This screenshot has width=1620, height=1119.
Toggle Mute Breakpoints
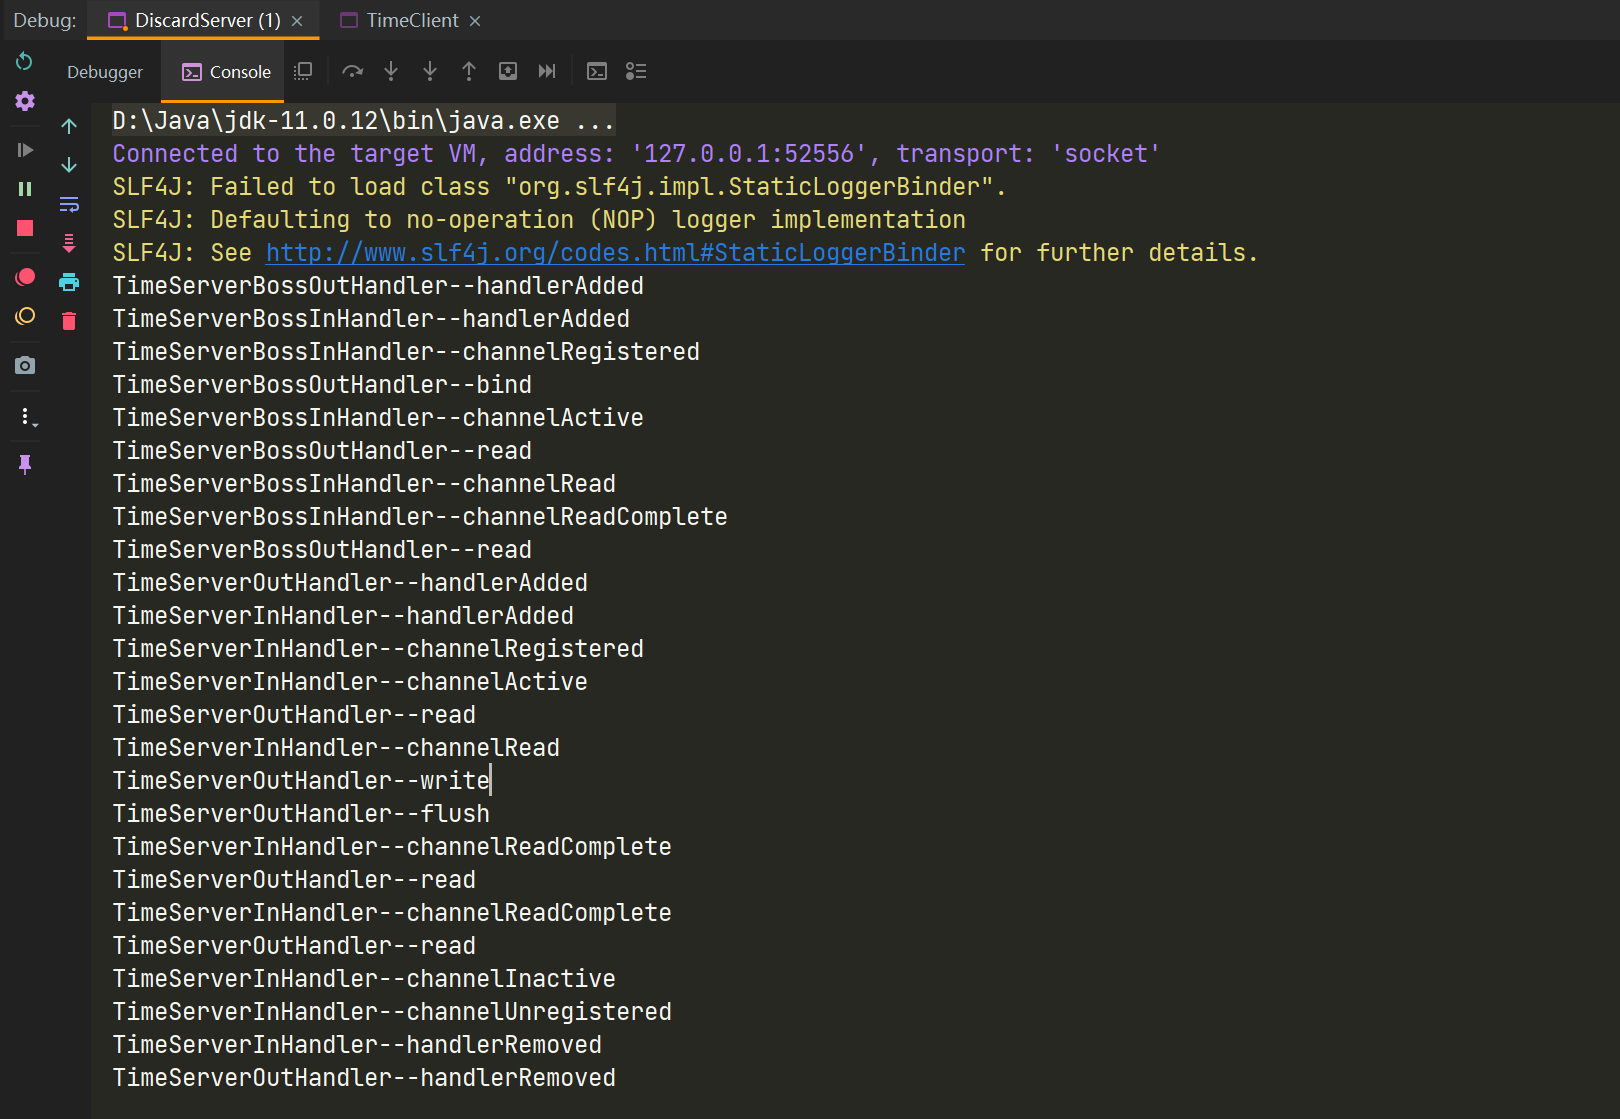pos(25,316)
